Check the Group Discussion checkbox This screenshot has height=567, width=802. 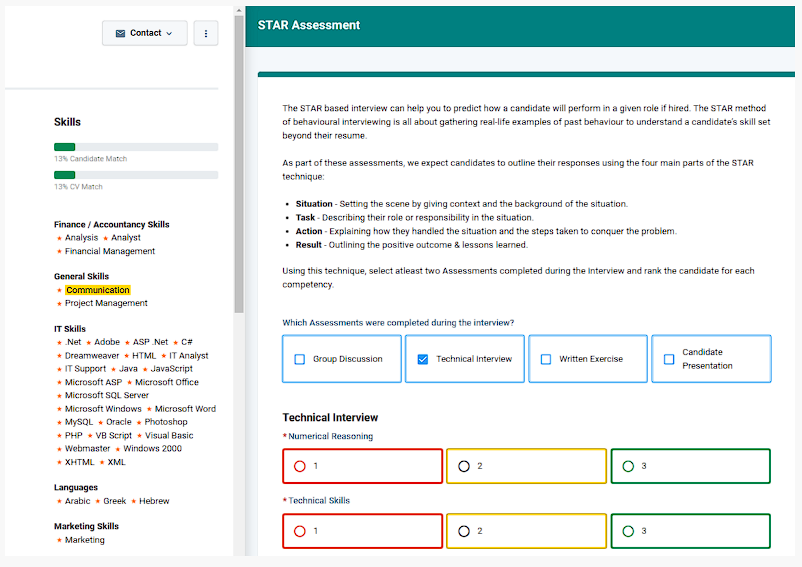(x=300, y=359)
